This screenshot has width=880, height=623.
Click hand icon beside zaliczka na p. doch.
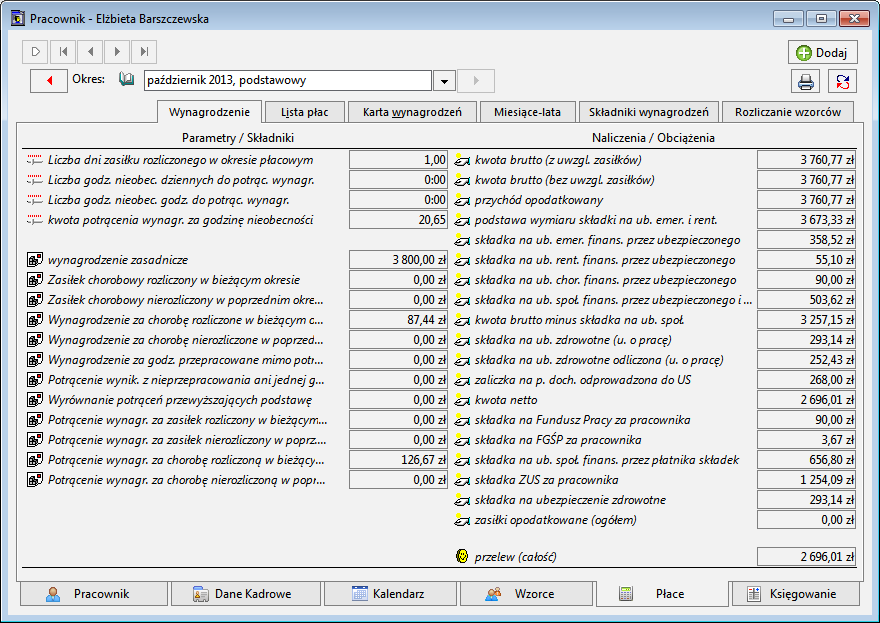pos(461,380)
